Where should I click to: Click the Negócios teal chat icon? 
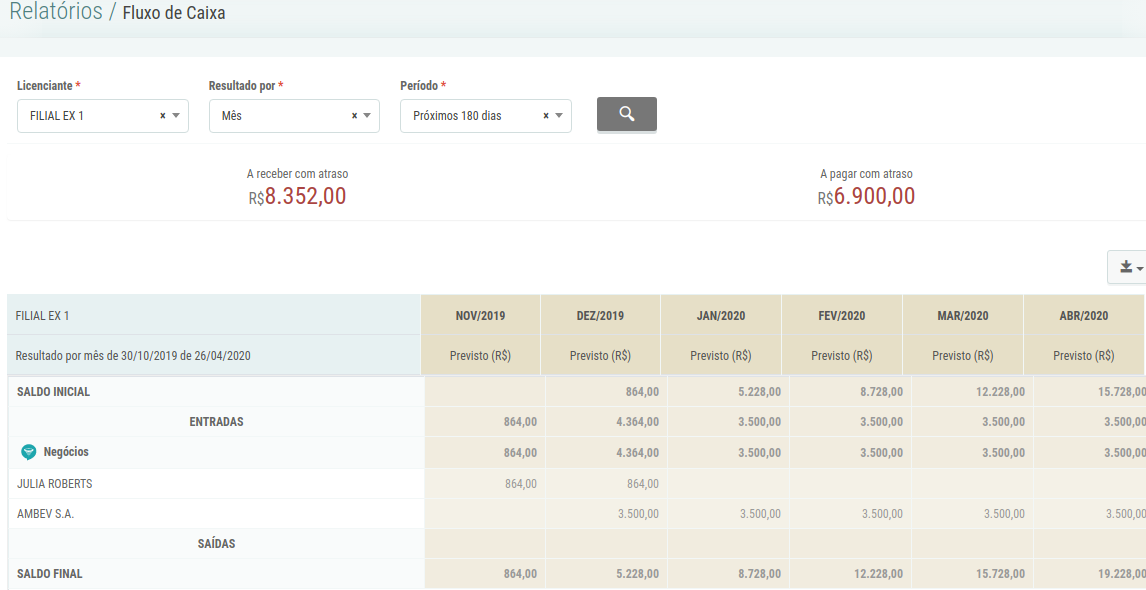[x=28, y=453]
